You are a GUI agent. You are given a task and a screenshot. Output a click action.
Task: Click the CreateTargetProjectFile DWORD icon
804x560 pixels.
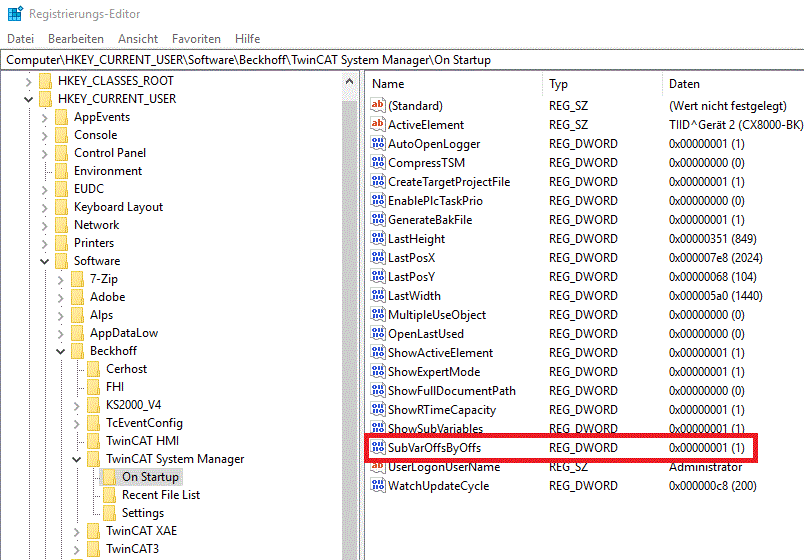point(378,181)
